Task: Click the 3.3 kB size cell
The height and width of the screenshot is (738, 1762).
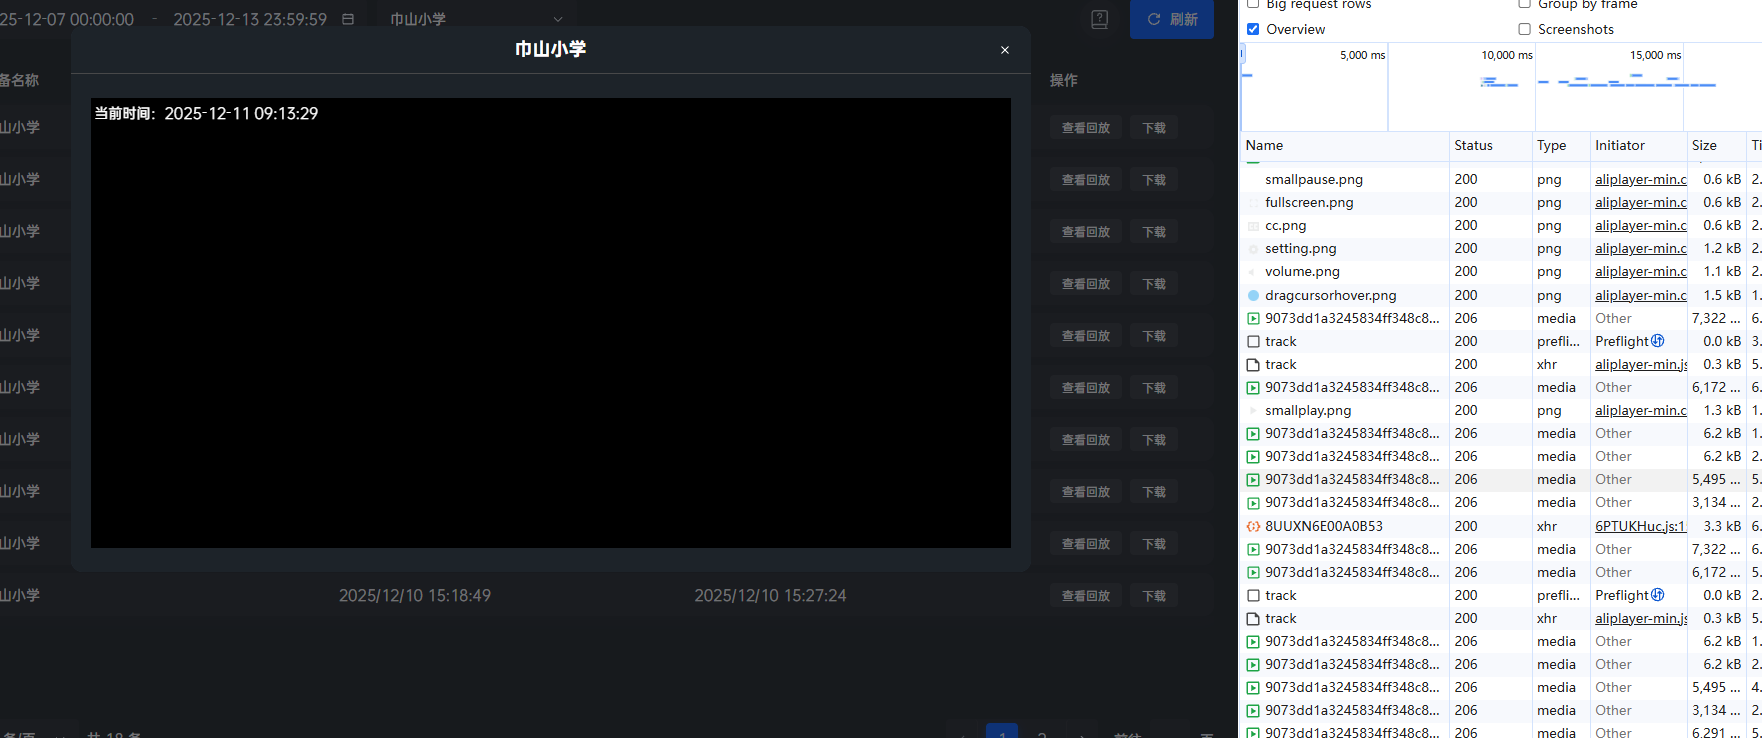Action: (1722, 527)
